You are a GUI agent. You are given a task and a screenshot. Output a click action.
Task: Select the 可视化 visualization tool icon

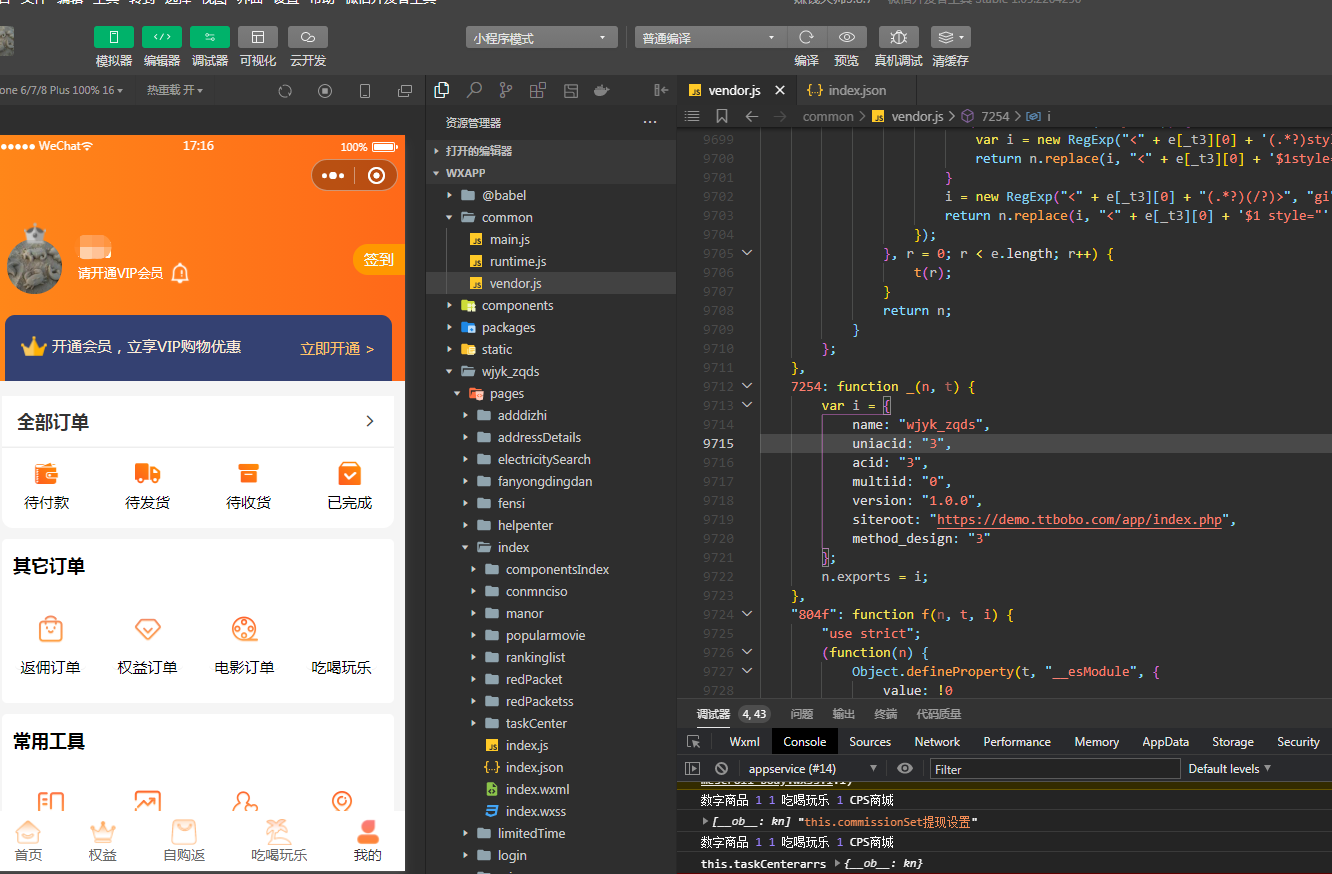258,36
